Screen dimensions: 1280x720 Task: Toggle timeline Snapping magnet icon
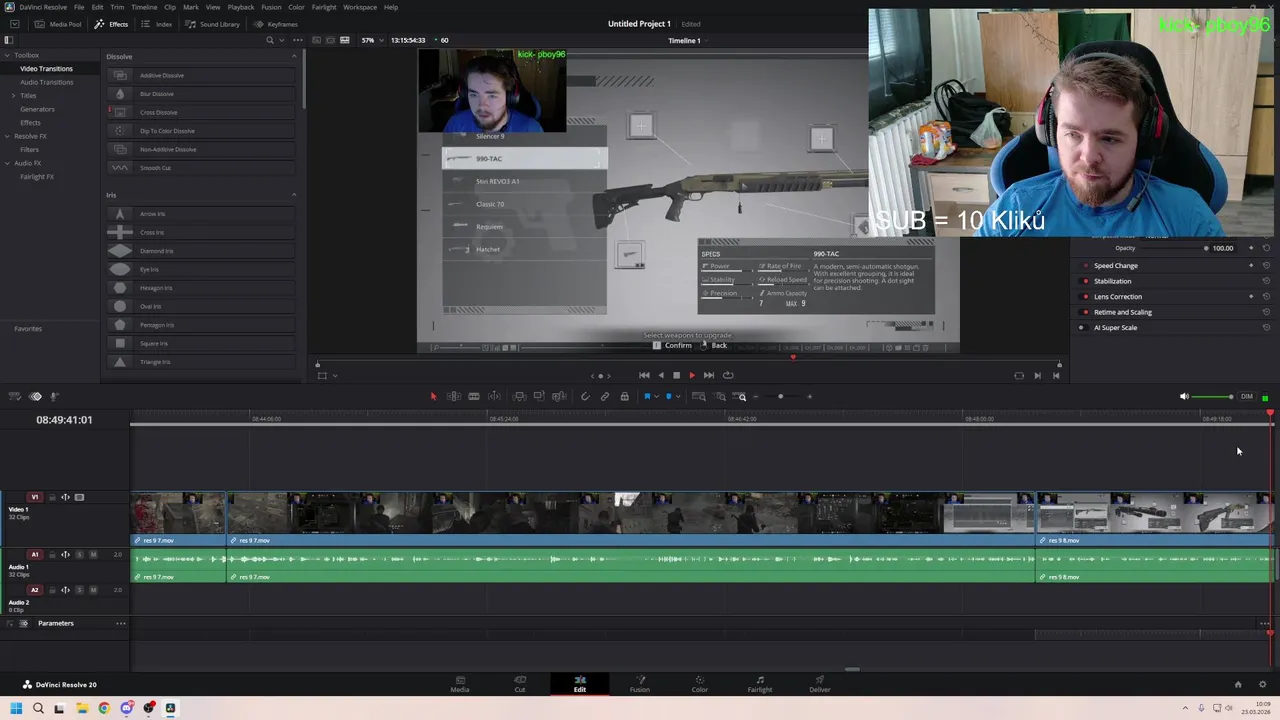pyautogui.click(x=585, y=397)
